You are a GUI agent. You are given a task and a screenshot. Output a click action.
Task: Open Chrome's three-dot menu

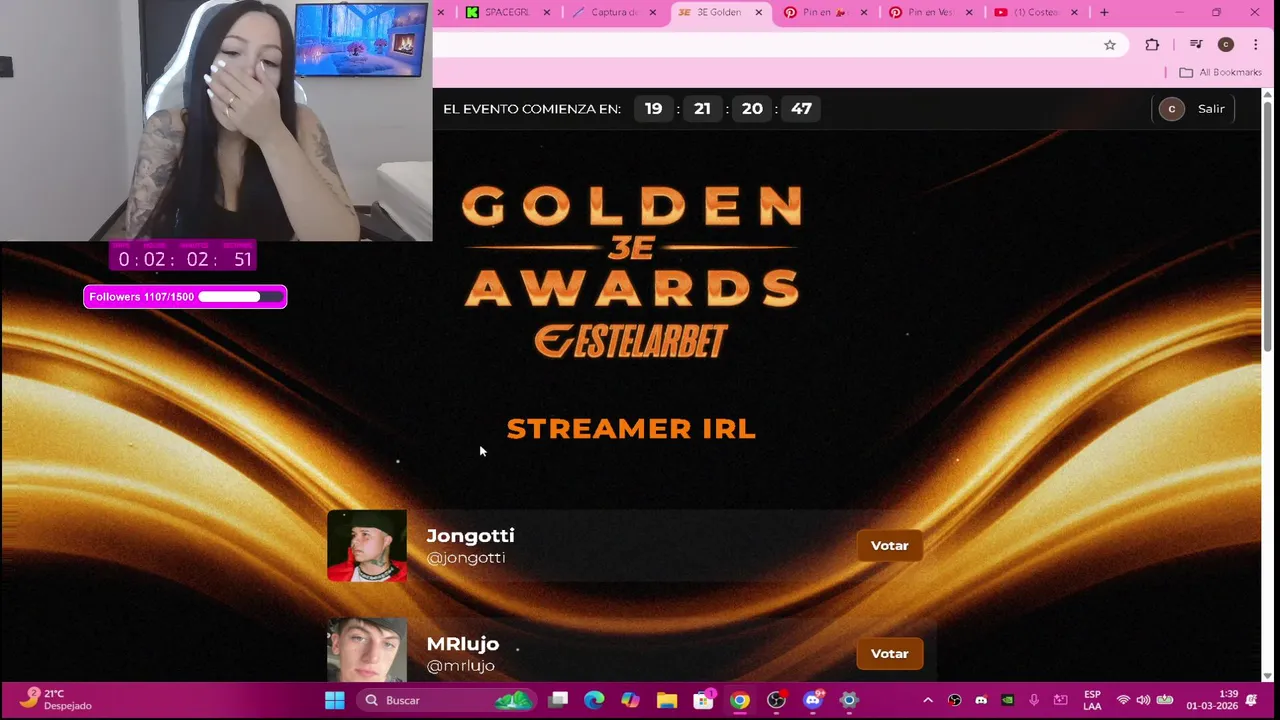click(x=1256, y=45)
